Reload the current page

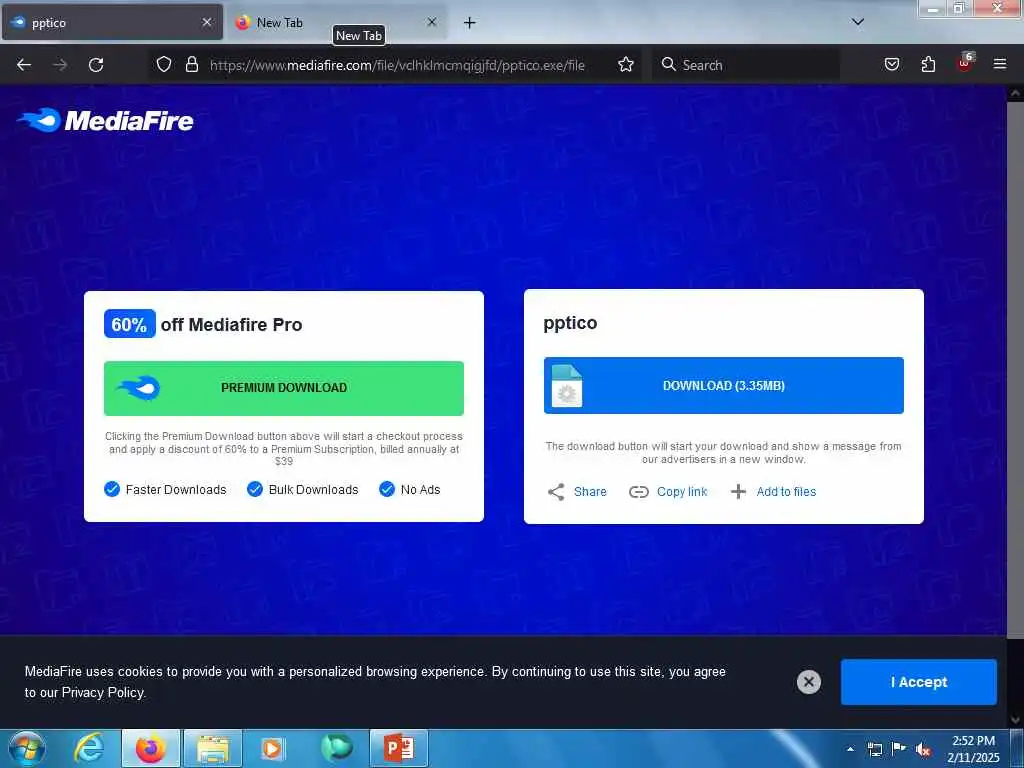pyautogui.click(x=96, y=65)
